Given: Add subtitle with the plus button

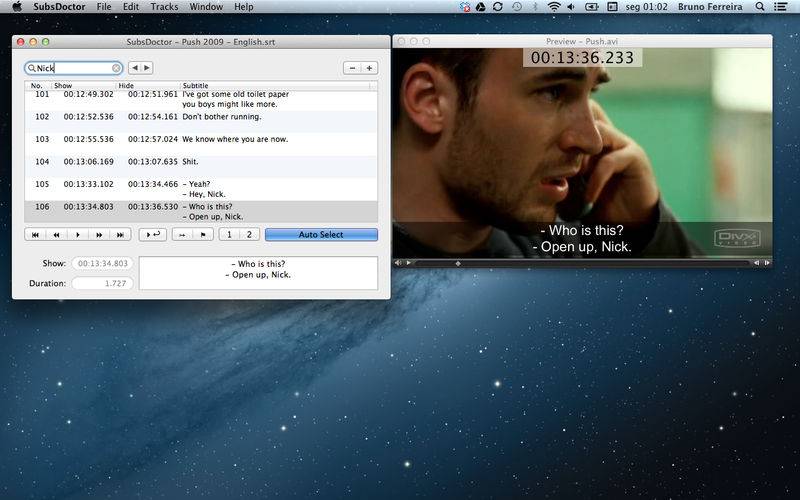Looking at the screenshot, I should [369, 68].
